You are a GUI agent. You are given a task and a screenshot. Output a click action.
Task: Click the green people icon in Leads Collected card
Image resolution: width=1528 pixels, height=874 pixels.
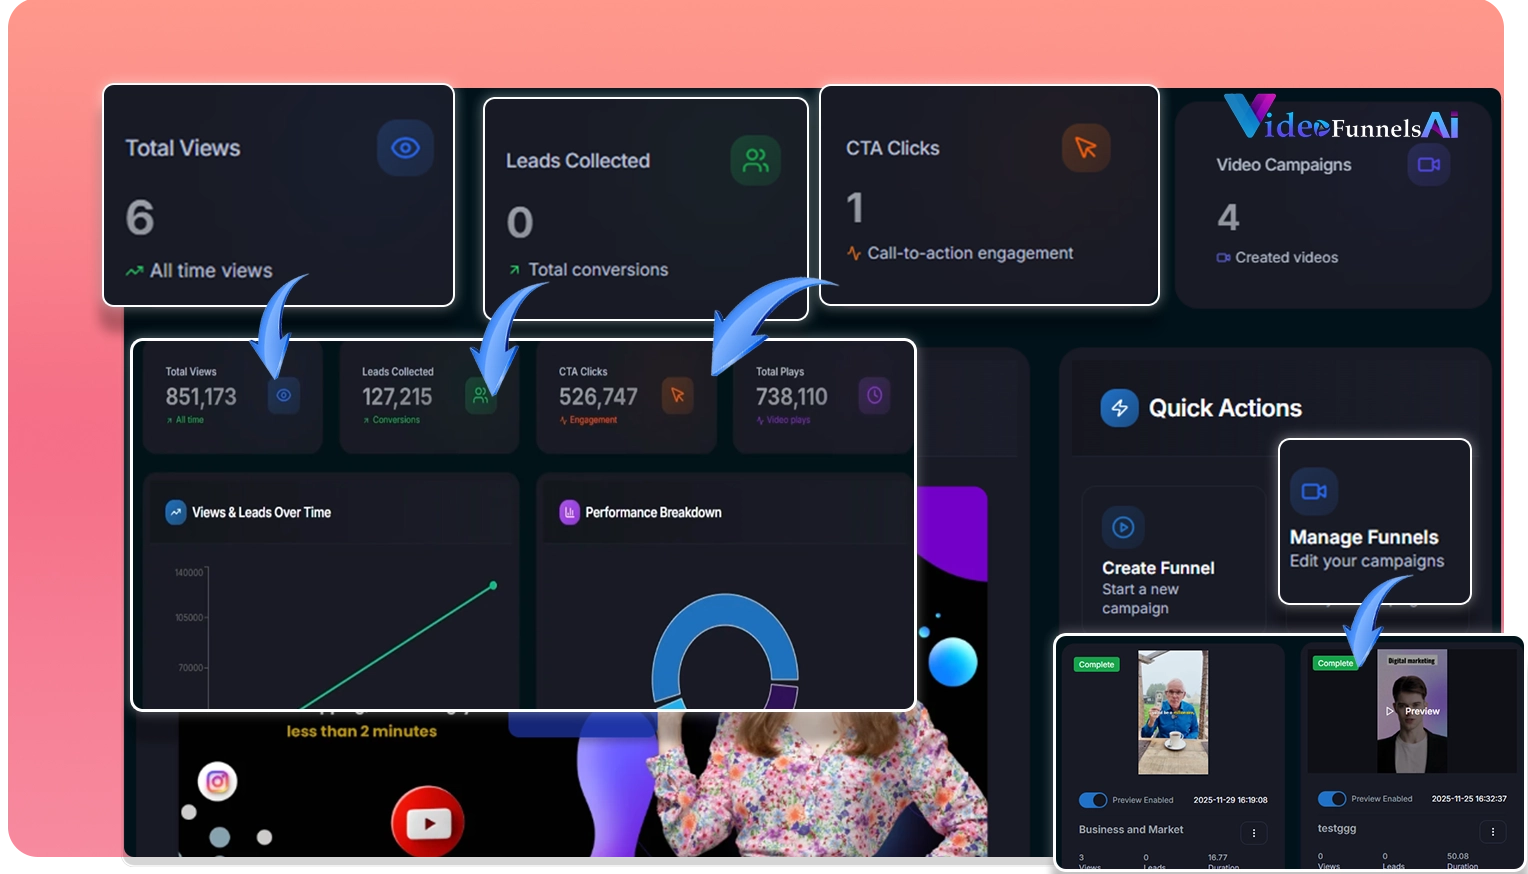point(755,161)
